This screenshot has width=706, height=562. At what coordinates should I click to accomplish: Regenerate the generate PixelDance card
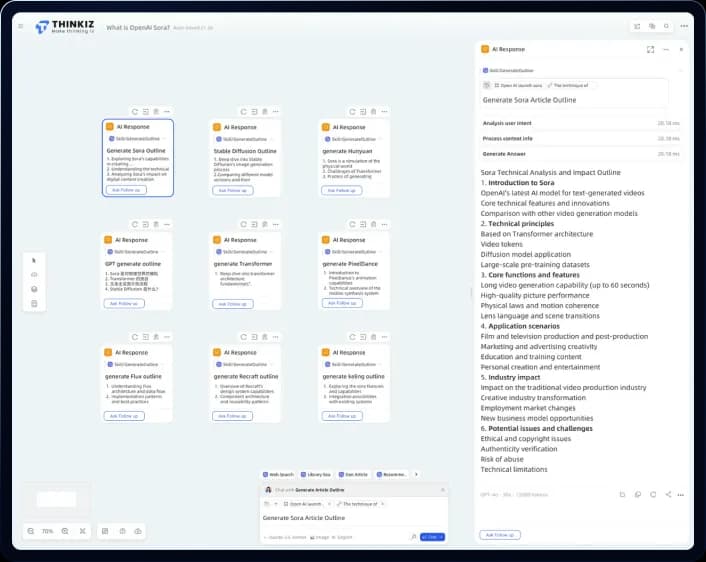(352, 224)
